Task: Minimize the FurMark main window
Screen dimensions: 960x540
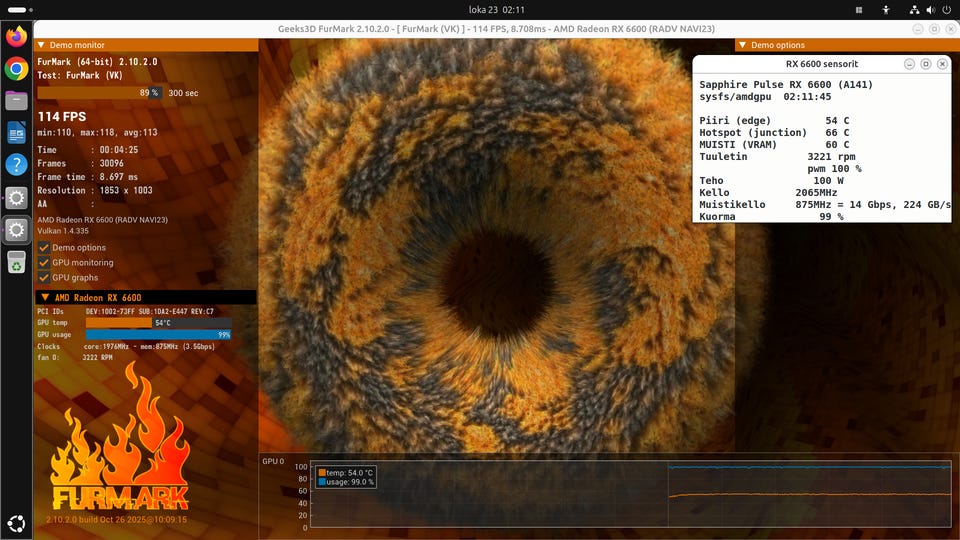Action: click(917, 29)
